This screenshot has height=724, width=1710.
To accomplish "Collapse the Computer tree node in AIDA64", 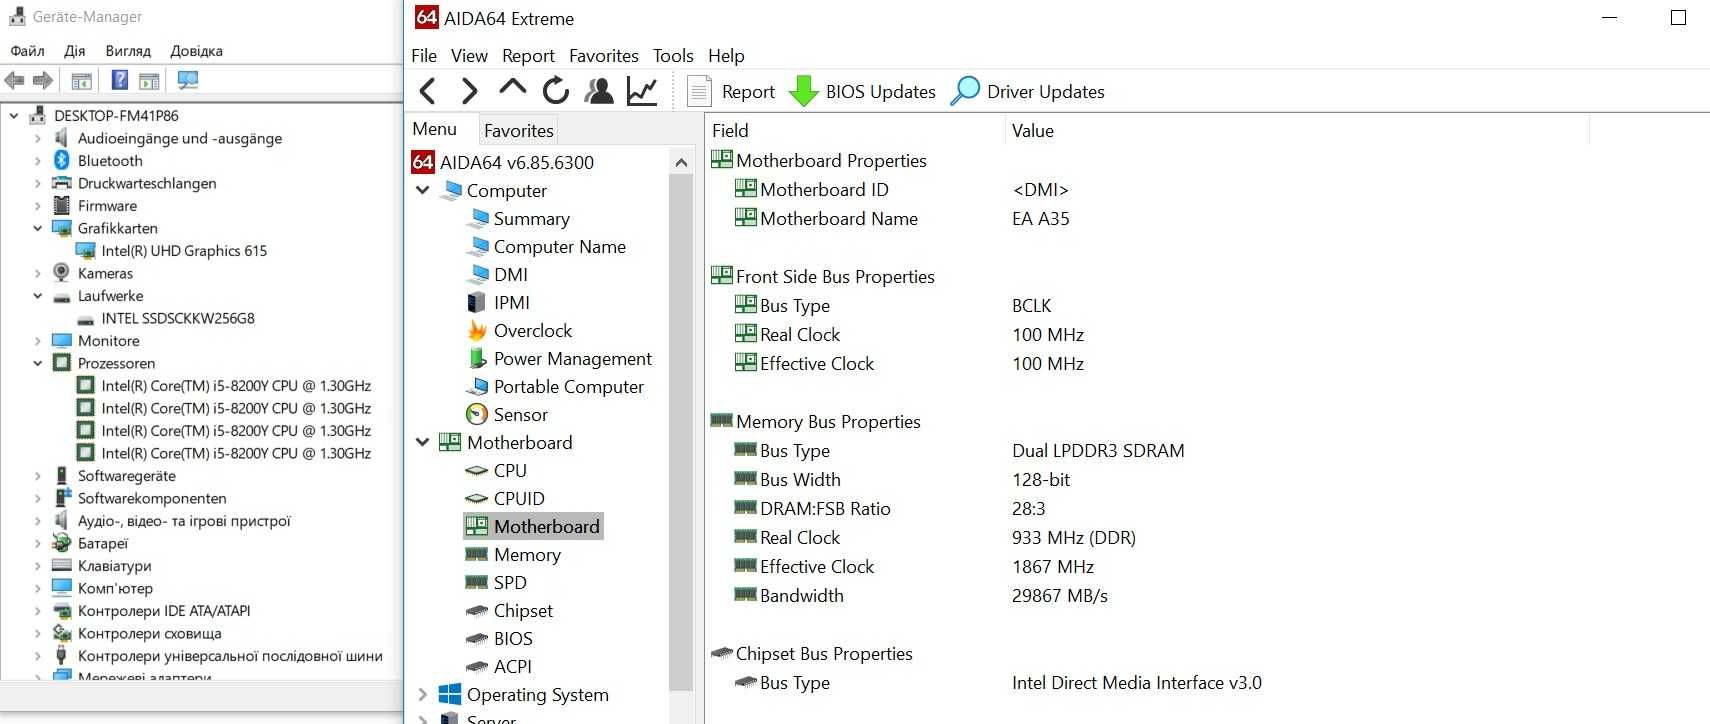I will (x=422, y=190).
